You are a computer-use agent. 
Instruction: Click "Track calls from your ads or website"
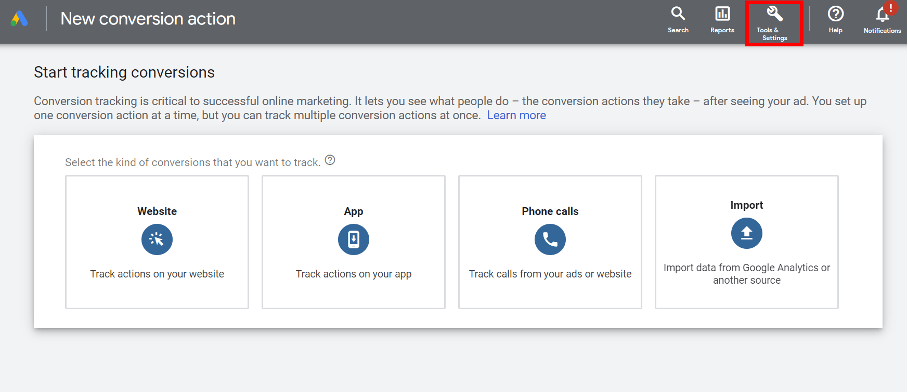[x=550, y=274]
